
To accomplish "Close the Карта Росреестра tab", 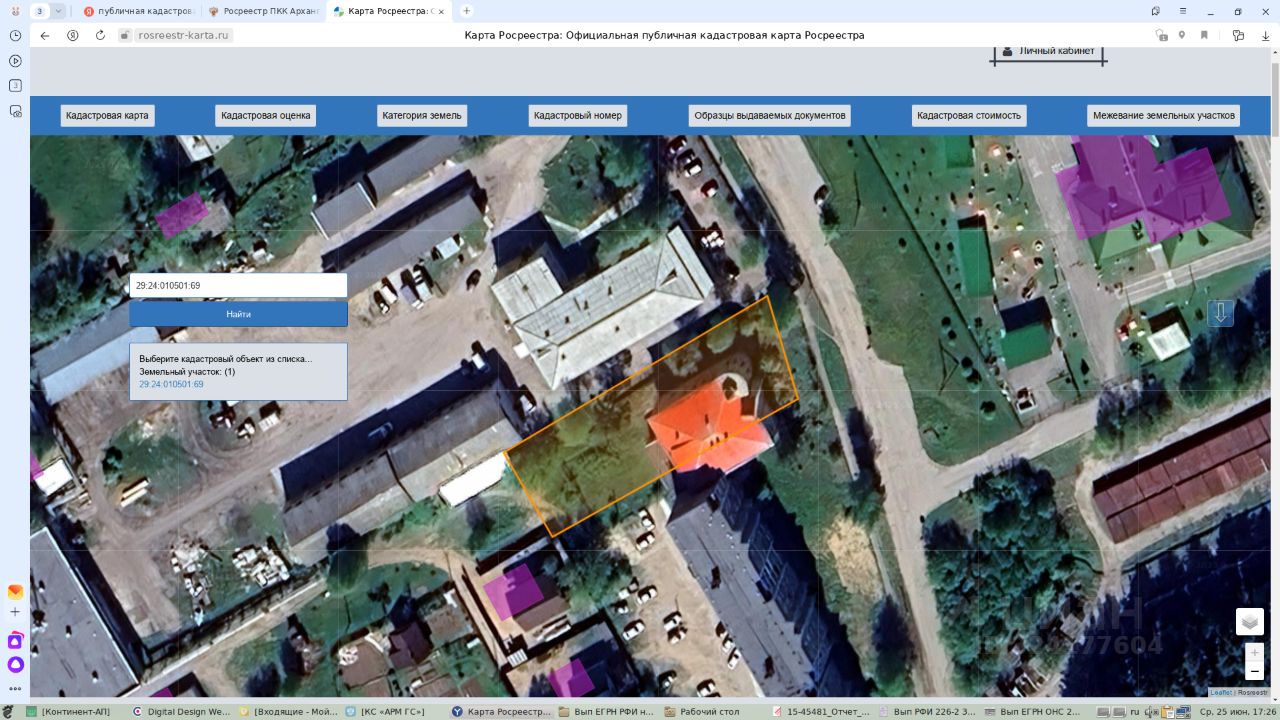I will (x=441, y=11).
